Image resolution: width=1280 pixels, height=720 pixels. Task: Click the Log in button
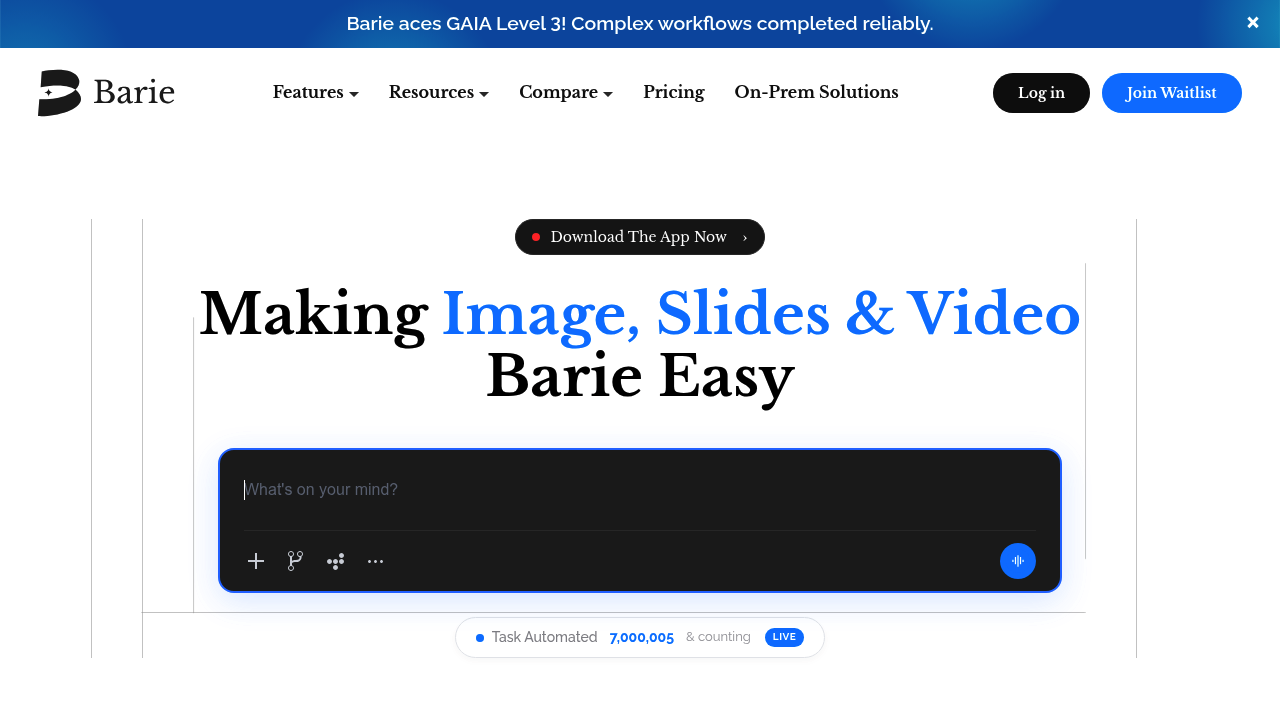coord(1041,93)
